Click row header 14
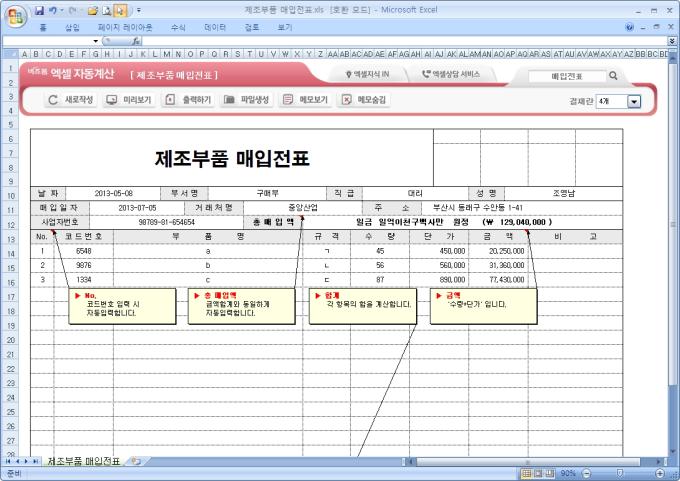 point(10,253)
